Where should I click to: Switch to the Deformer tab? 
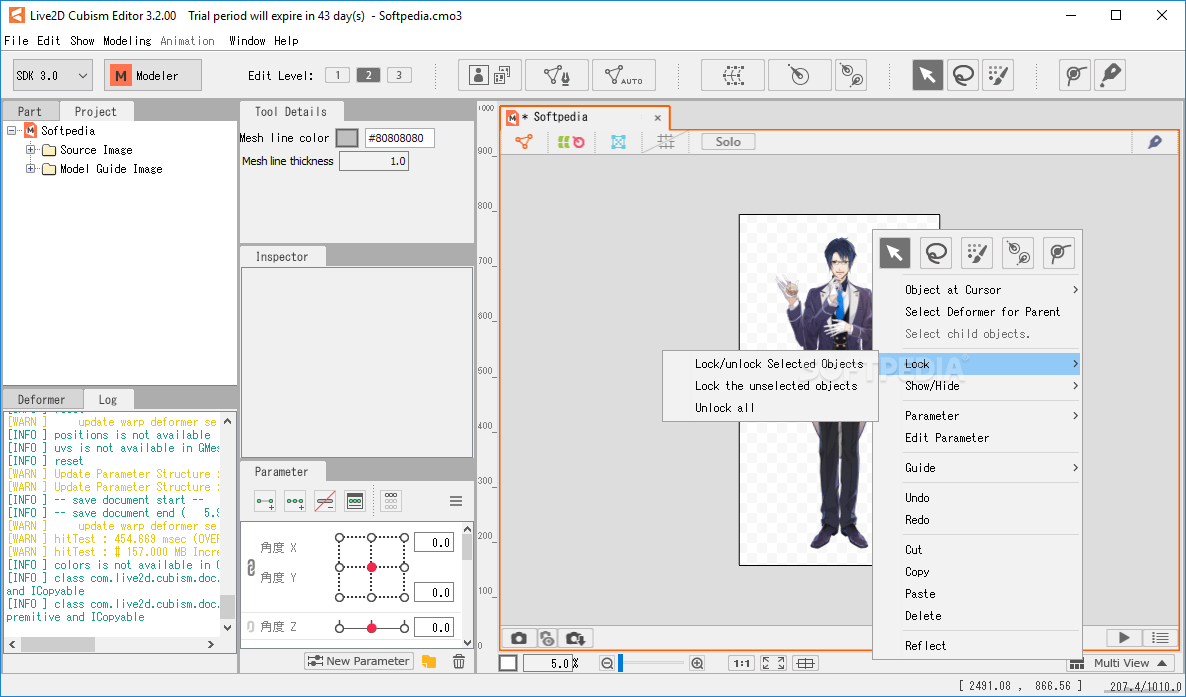(42, 399)
